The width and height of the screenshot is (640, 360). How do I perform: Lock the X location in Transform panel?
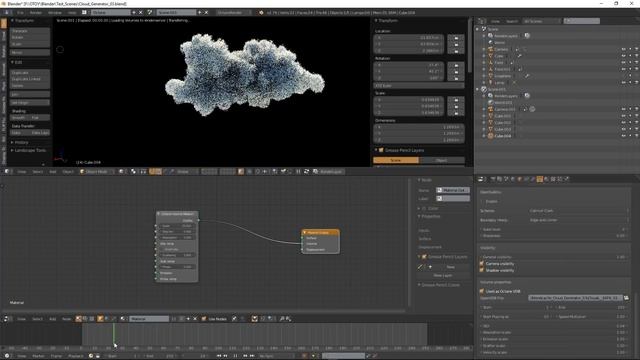456,38
